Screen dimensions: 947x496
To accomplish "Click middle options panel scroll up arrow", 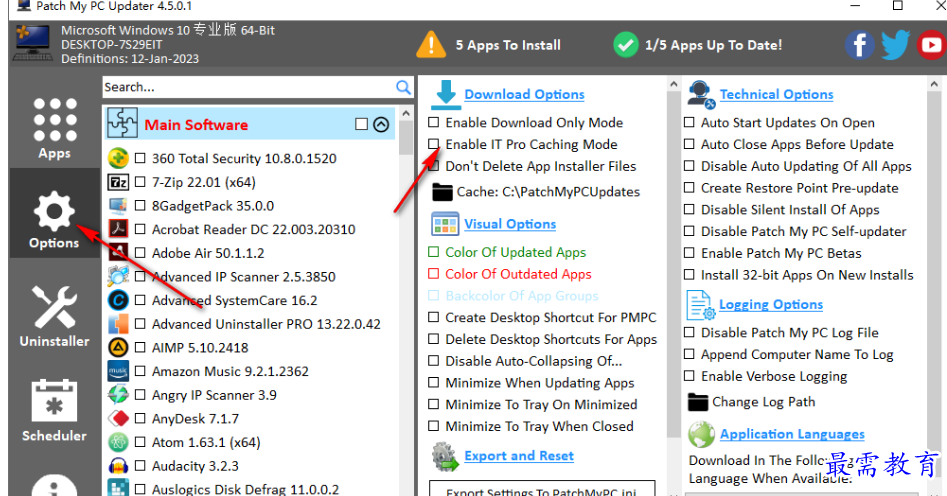I will (x=674, y=85).
